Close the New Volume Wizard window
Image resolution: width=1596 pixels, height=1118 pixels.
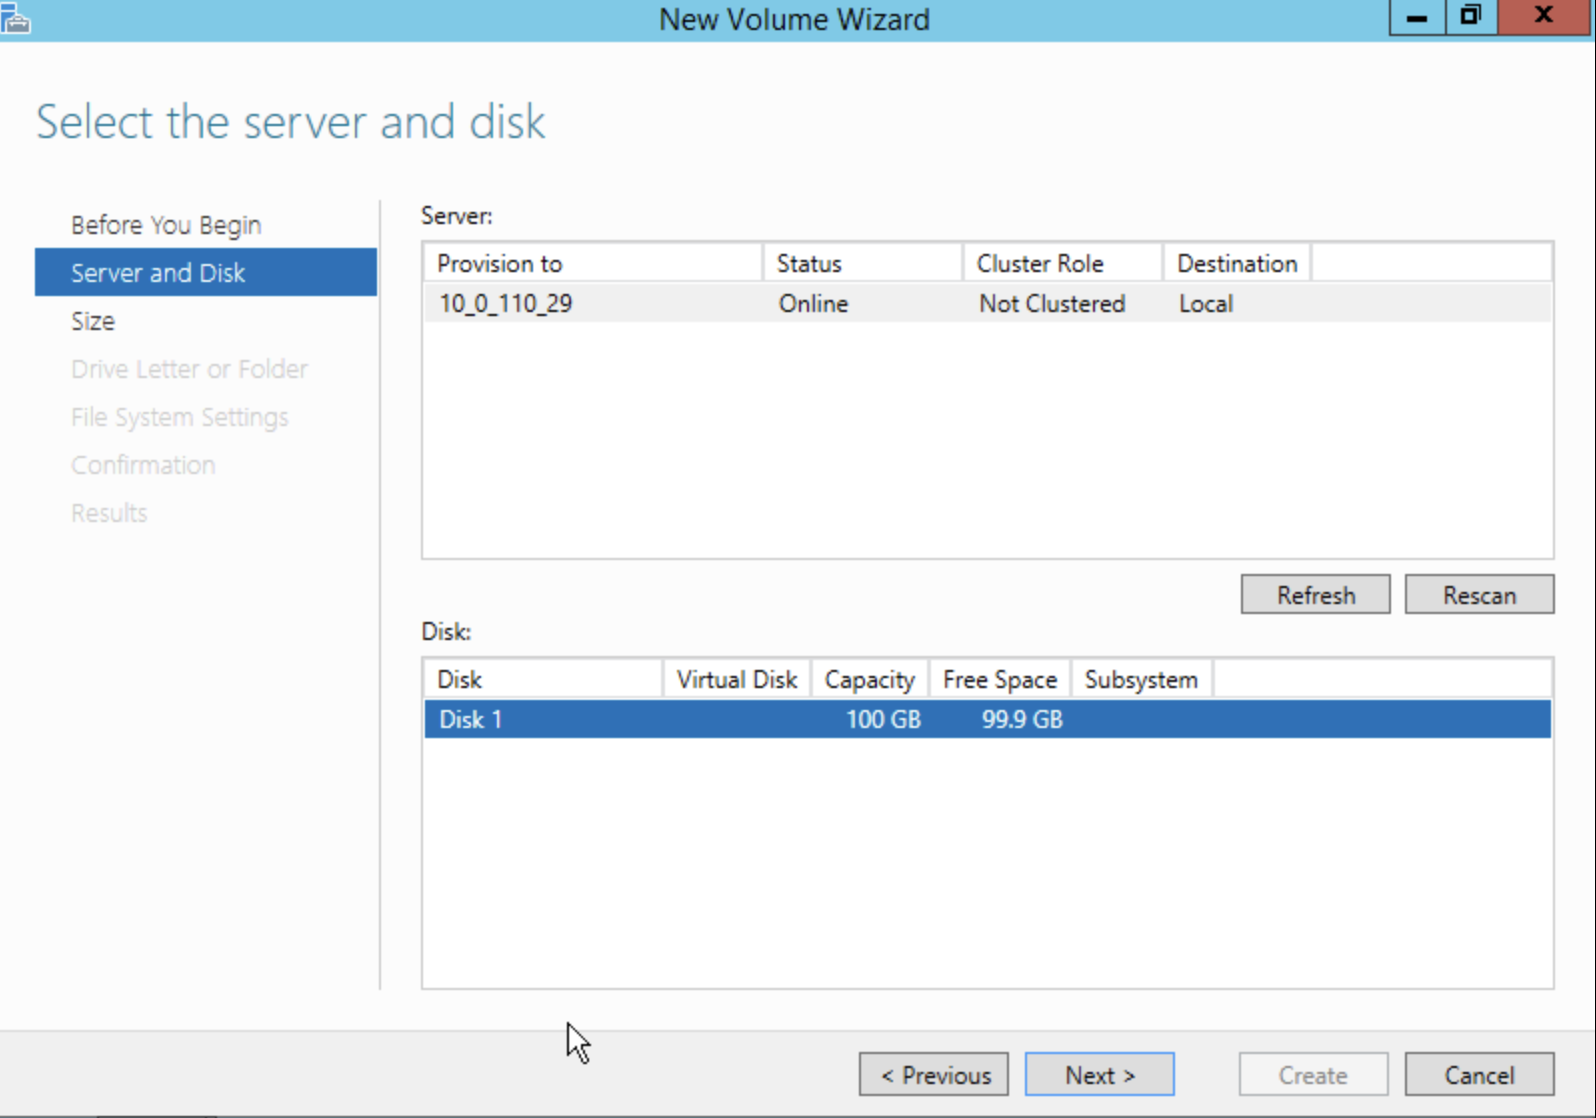pos(1543,17)
